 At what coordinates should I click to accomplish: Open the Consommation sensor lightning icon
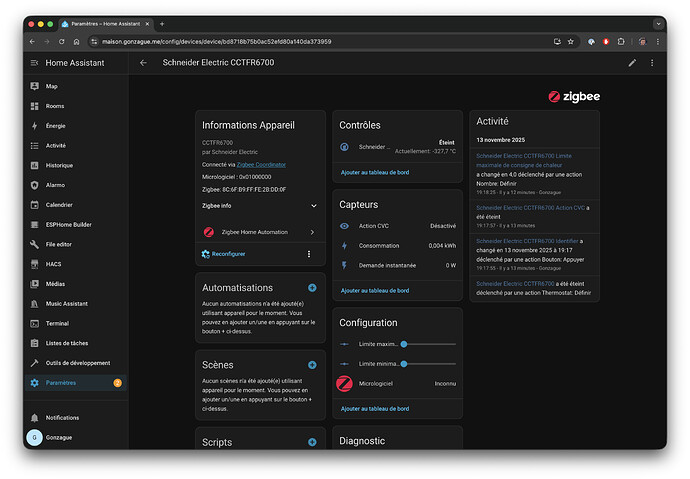coord(345,245)
